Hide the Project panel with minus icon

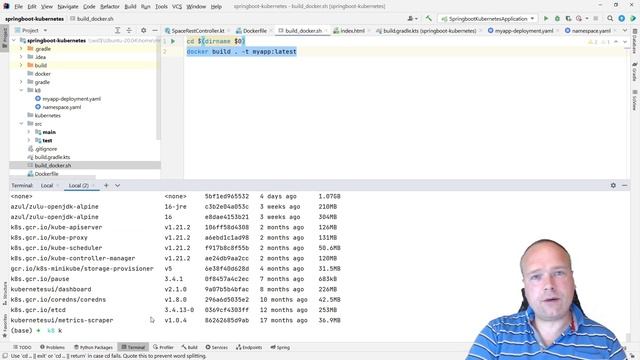[155, 30]
